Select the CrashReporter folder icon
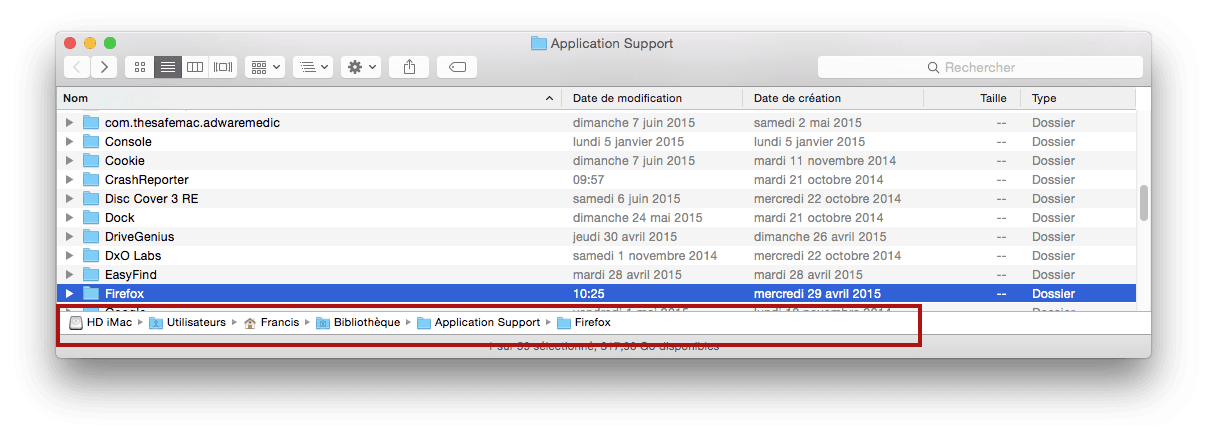The width and height of the screenshot is (1207, 438). coord(91,180)
